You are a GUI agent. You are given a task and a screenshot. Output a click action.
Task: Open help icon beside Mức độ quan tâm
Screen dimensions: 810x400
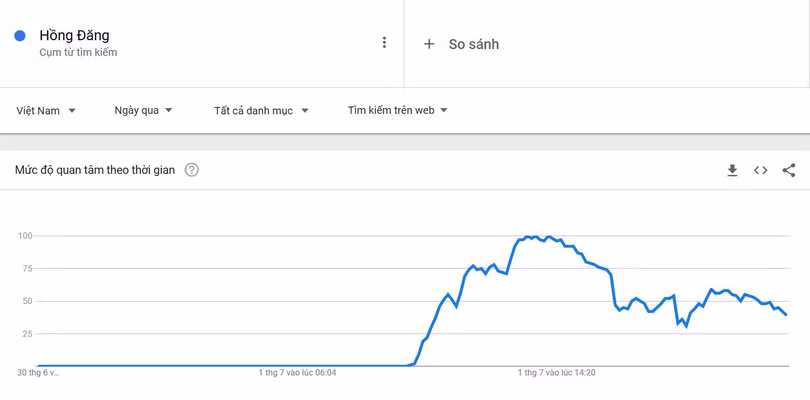[192, 170]
